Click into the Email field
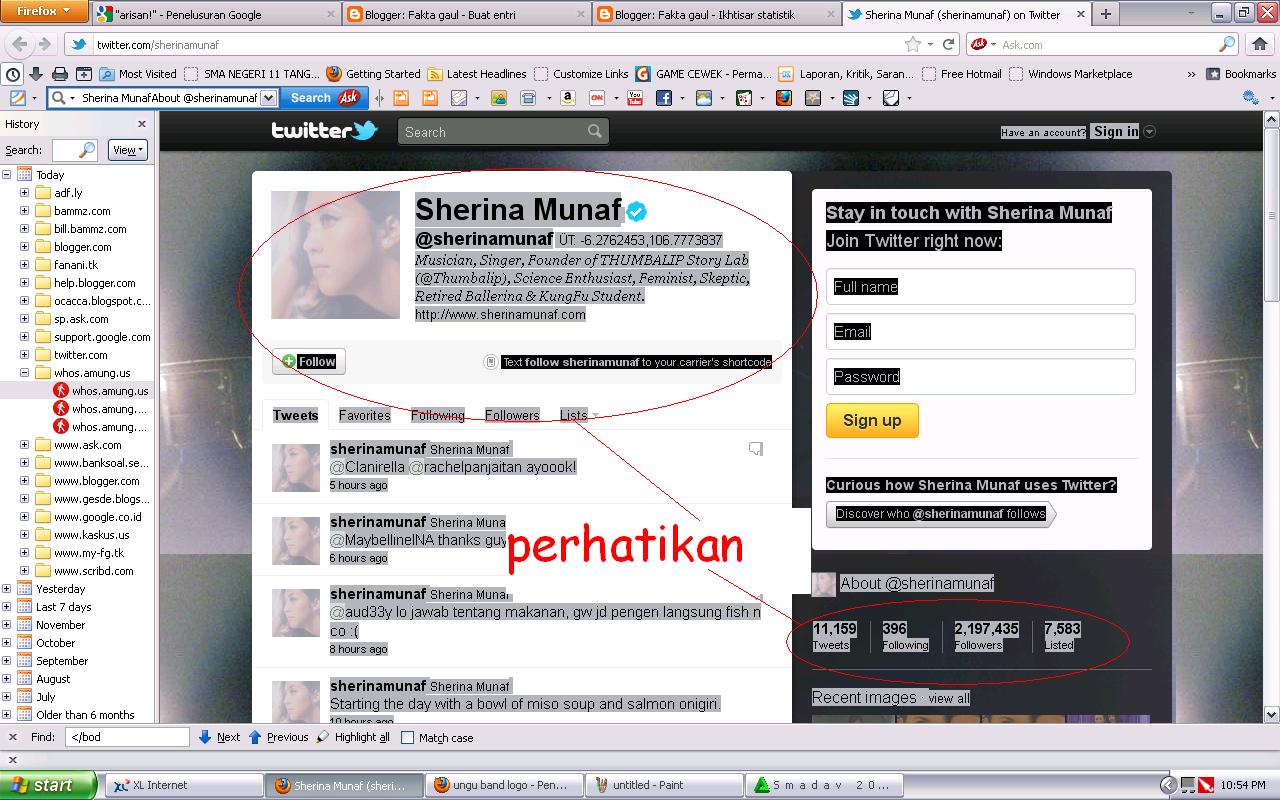 981,332
